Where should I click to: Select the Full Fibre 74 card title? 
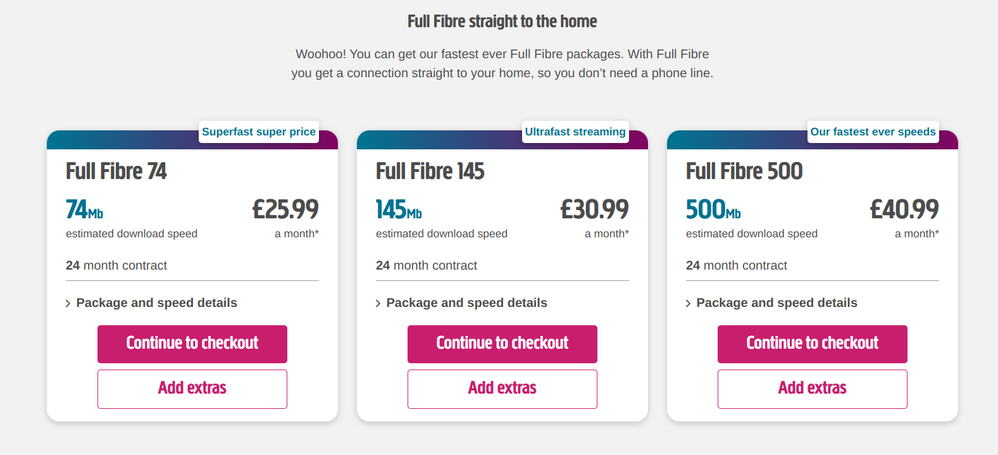tap(116, 171)
